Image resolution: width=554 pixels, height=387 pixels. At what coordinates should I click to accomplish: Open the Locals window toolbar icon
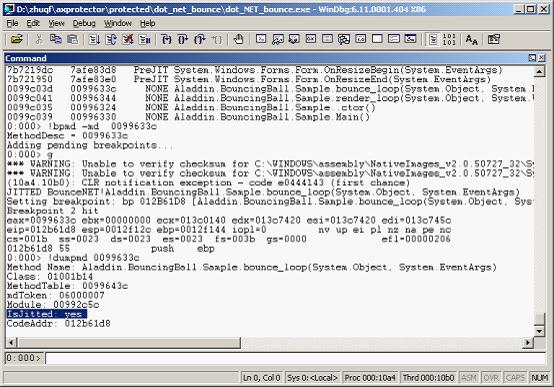coord(294,39)
